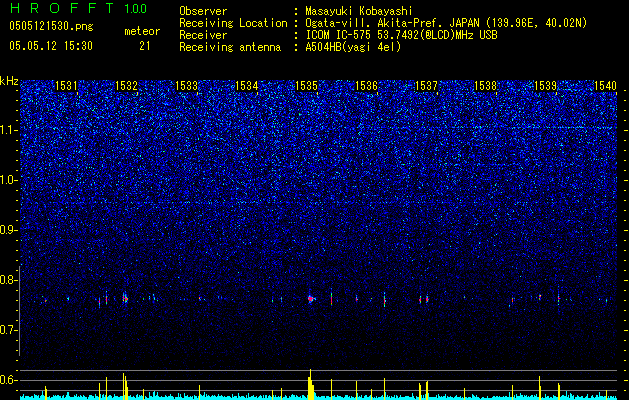Click the meteor count value 21
629x400 pixels.
coord(145,46)
